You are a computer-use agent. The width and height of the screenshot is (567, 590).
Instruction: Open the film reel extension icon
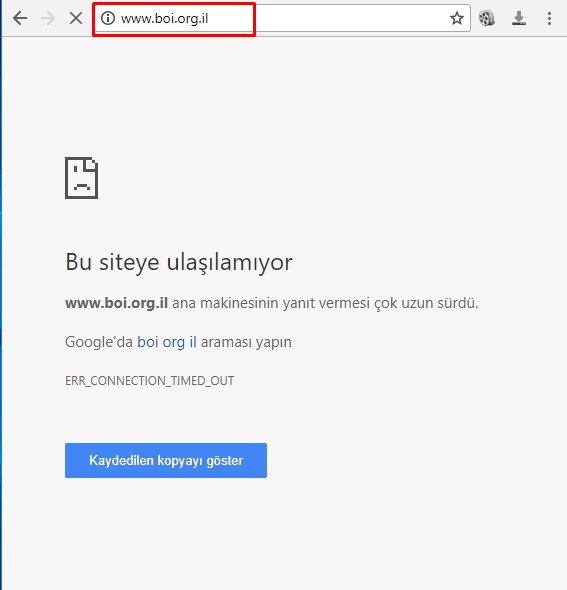(x=487, y=18)
